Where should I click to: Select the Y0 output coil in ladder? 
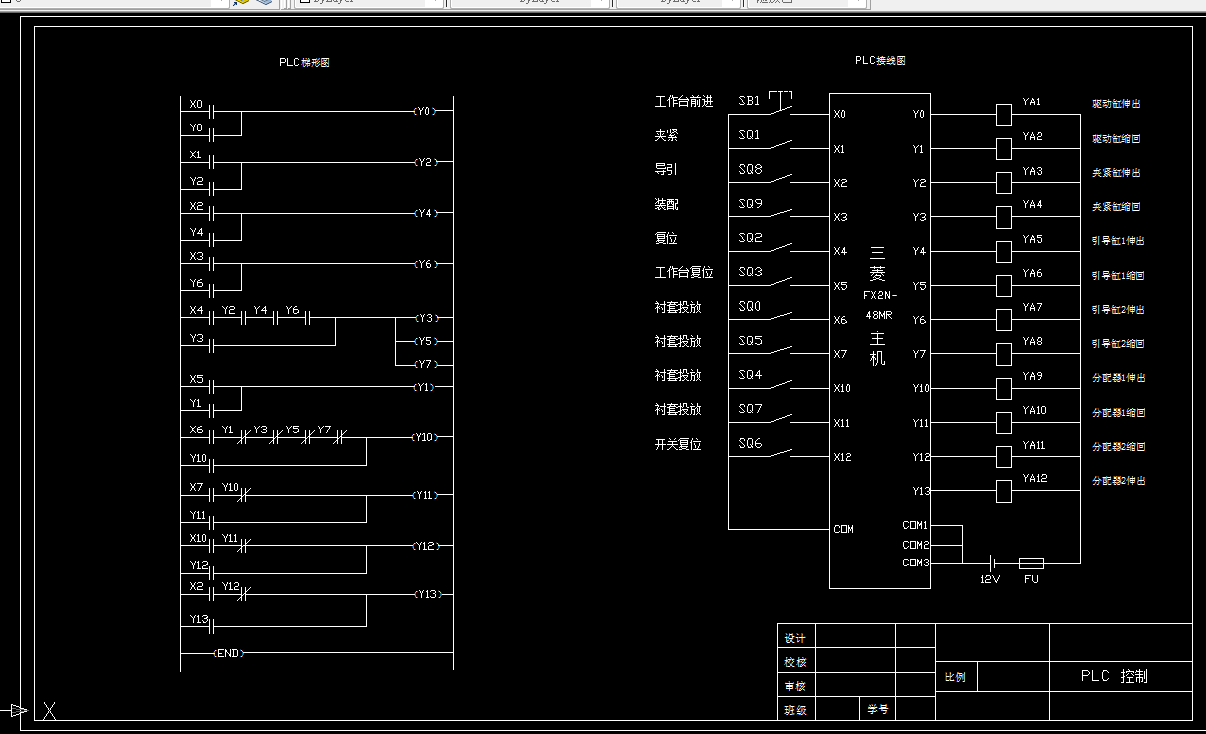pos(425,111)
